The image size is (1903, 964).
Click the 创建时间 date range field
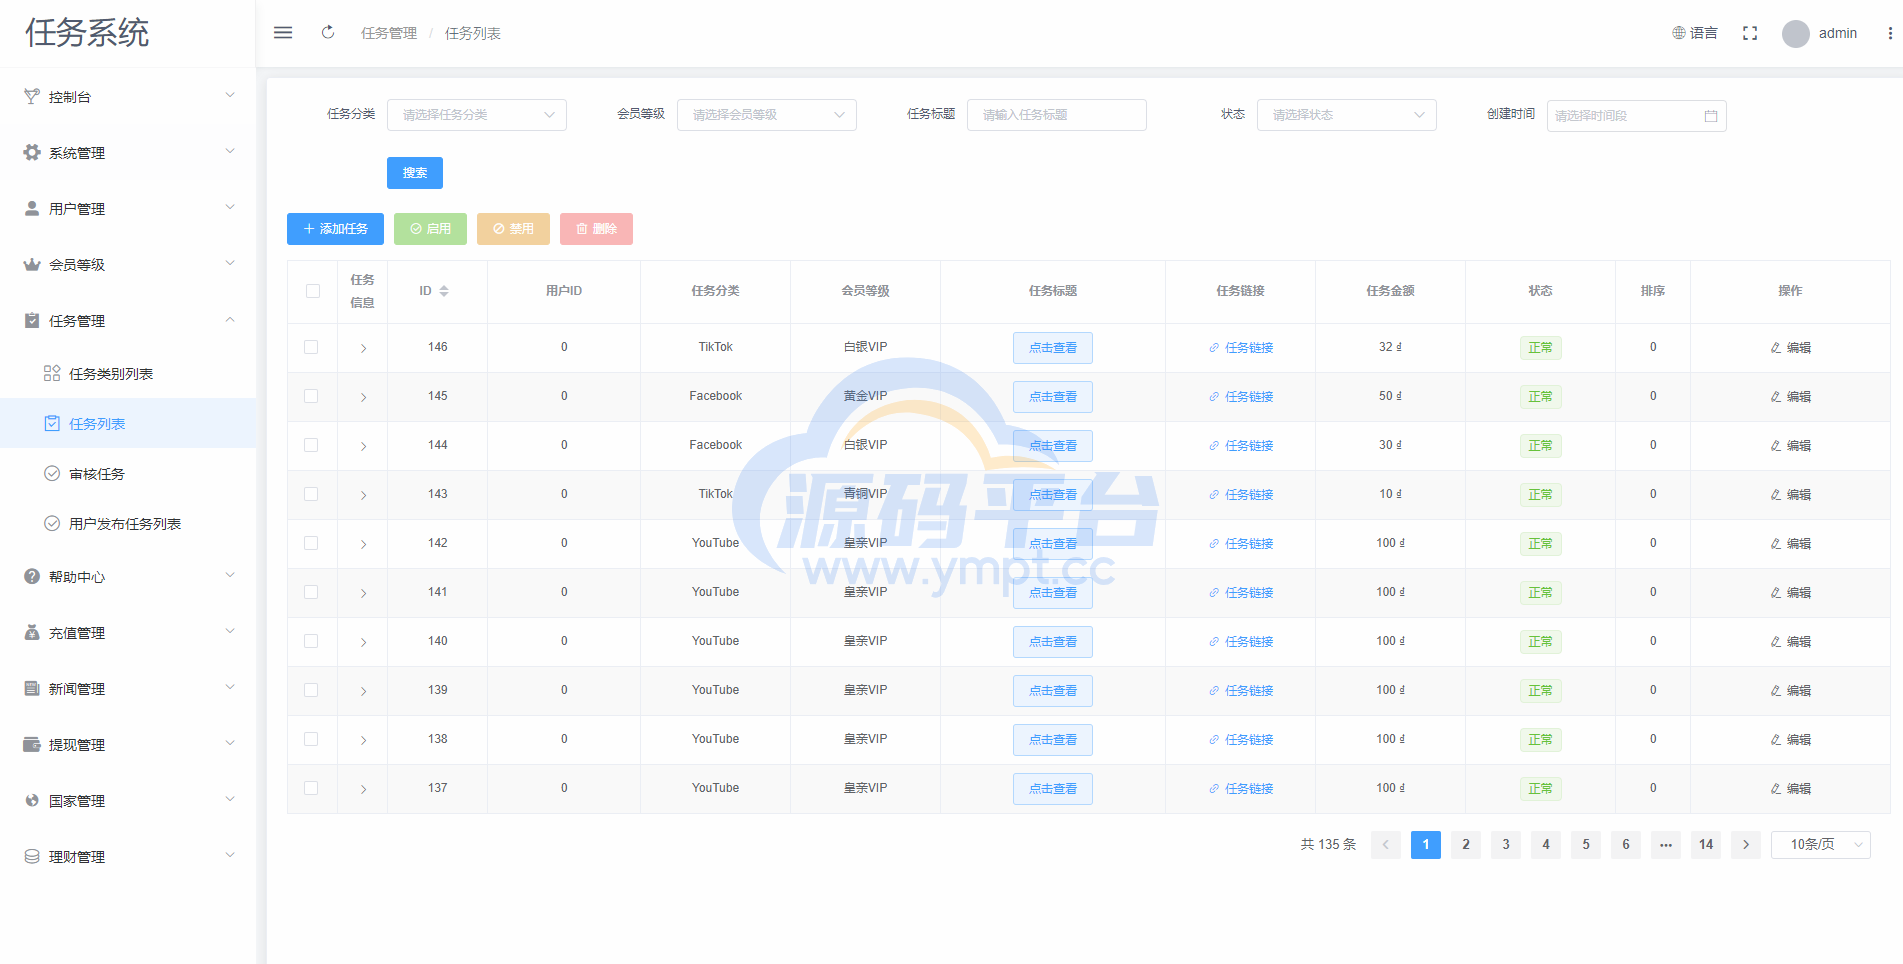pos(1637,116)
